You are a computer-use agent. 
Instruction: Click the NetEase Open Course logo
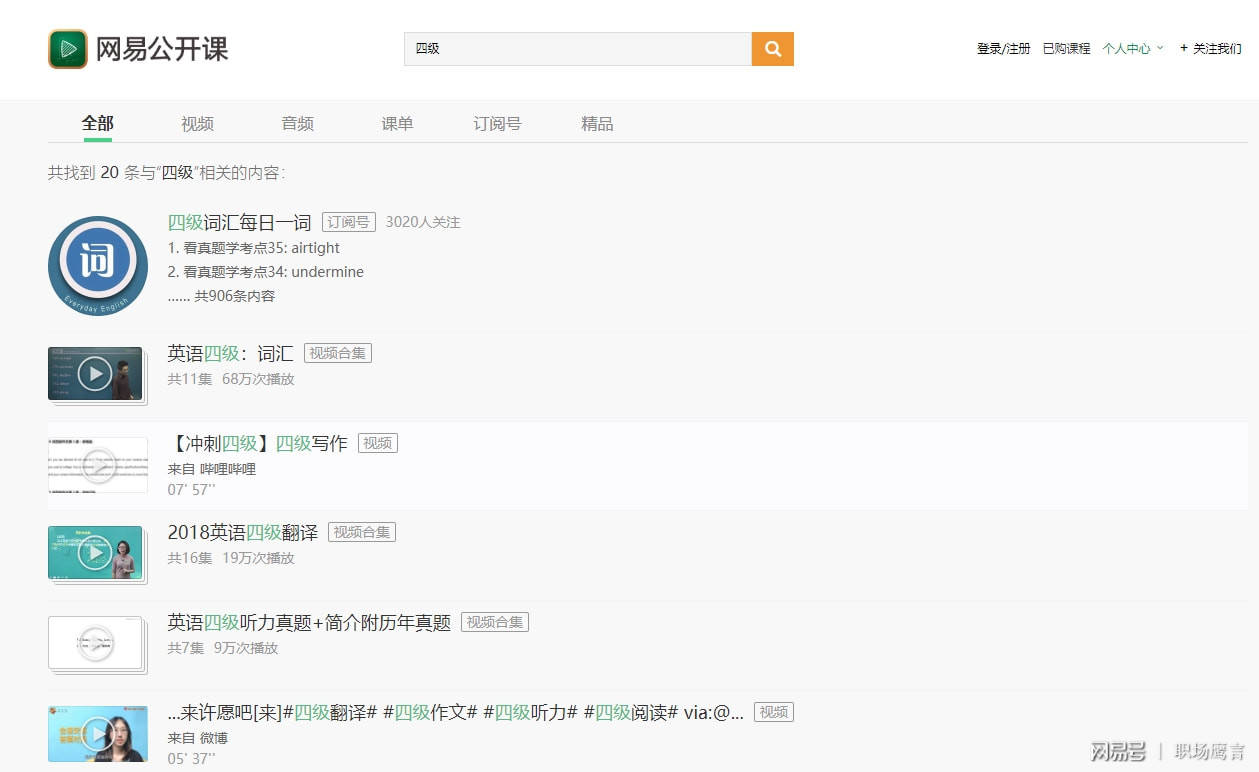pyautogui.click(x=138, y=49)
